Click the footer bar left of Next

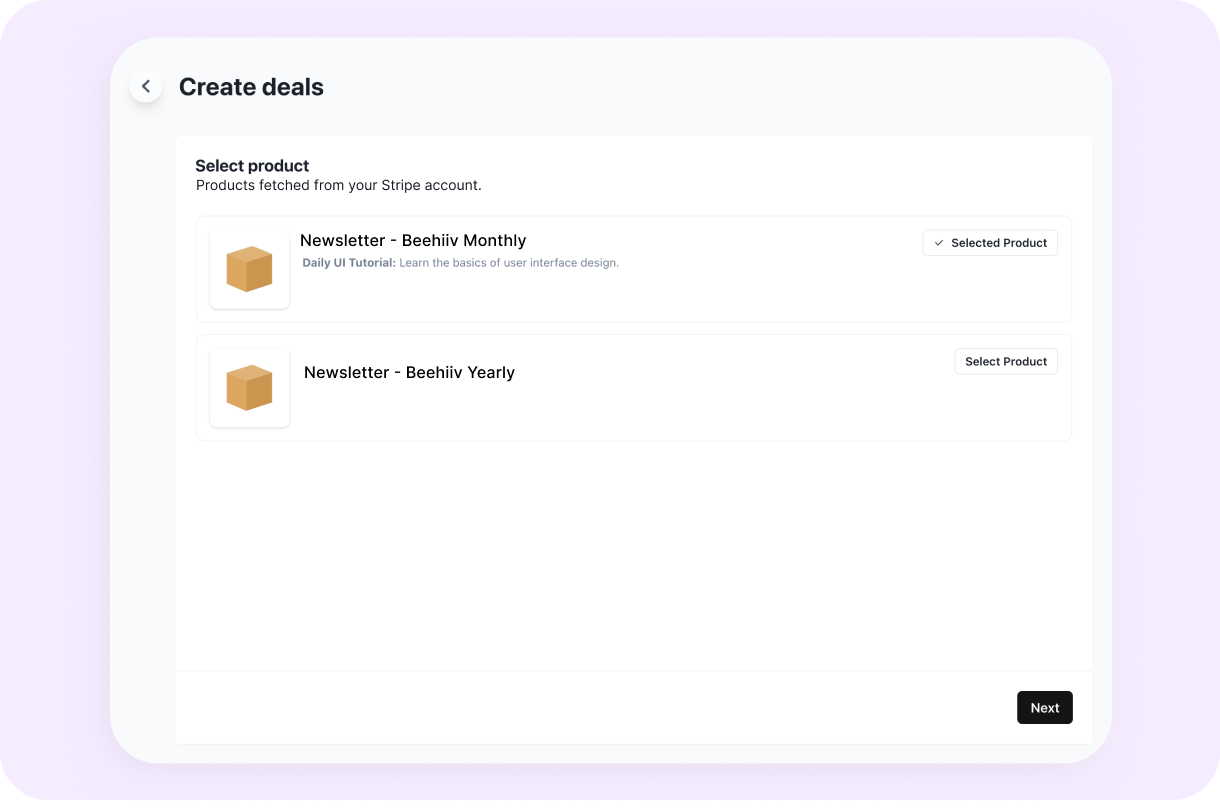pyautogui.click(x=595, y=708)
